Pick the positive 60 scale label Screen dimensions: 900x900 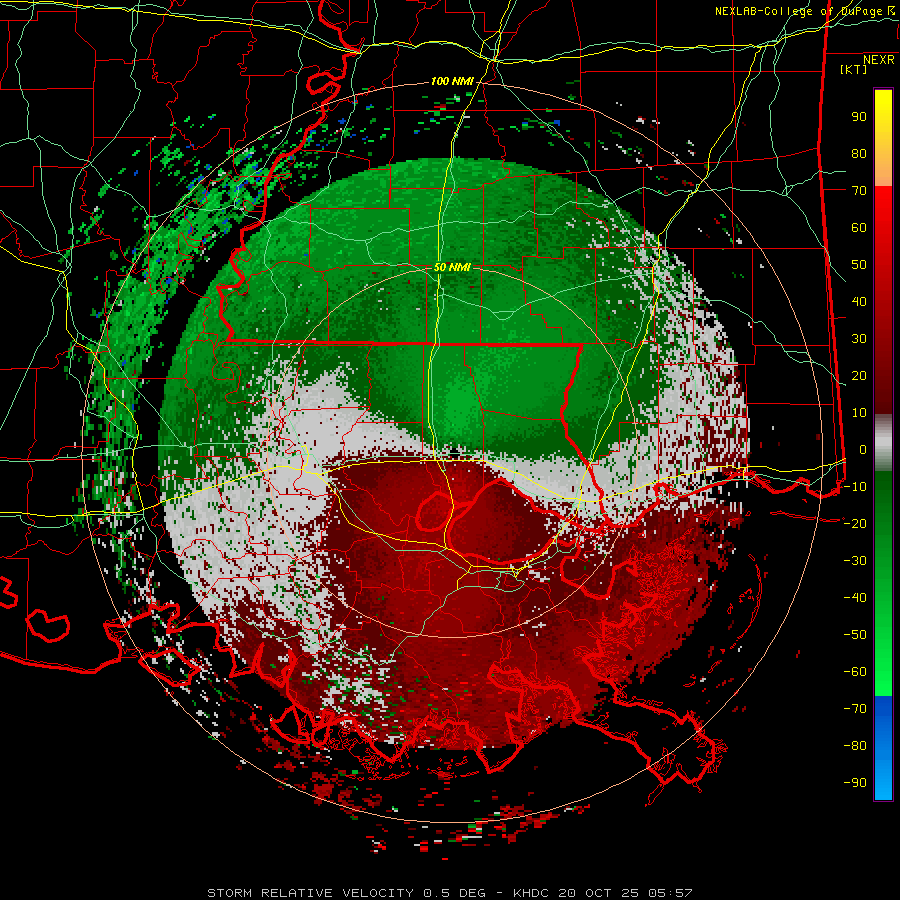click(859, 228)
